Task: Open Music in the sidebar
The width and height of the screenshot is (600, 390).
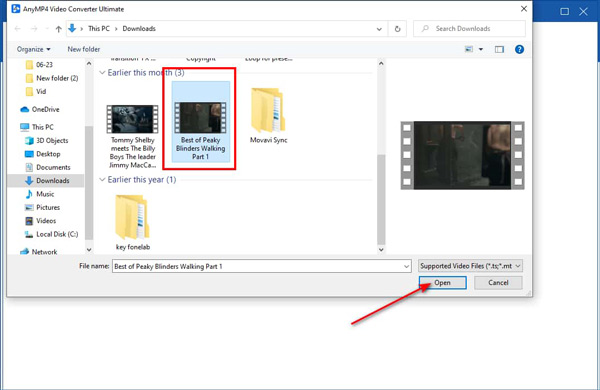Action: 40,194
